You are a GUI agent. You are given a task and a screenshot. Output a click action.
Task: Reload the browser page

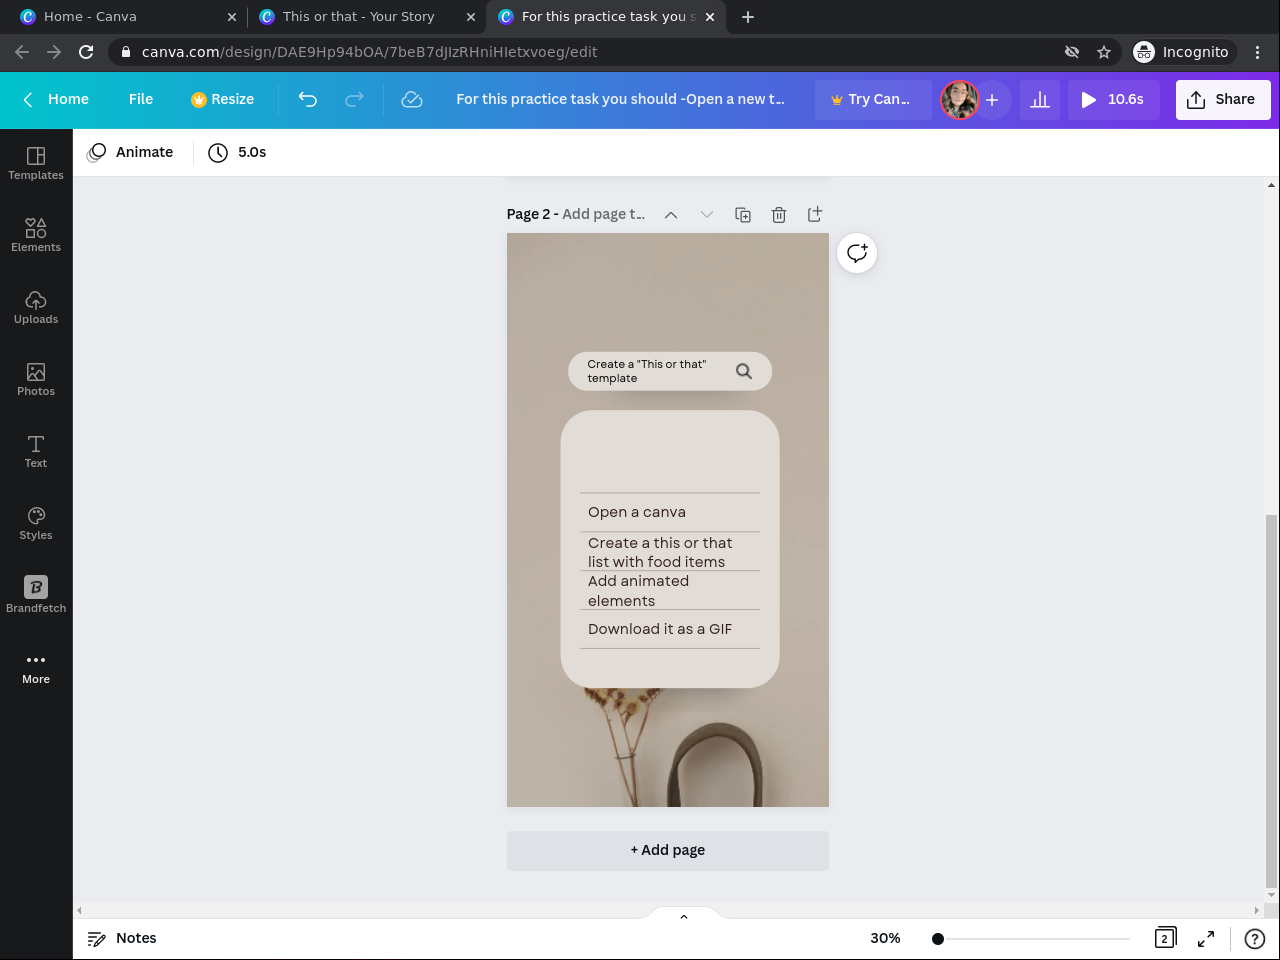(x=86, y=52)
